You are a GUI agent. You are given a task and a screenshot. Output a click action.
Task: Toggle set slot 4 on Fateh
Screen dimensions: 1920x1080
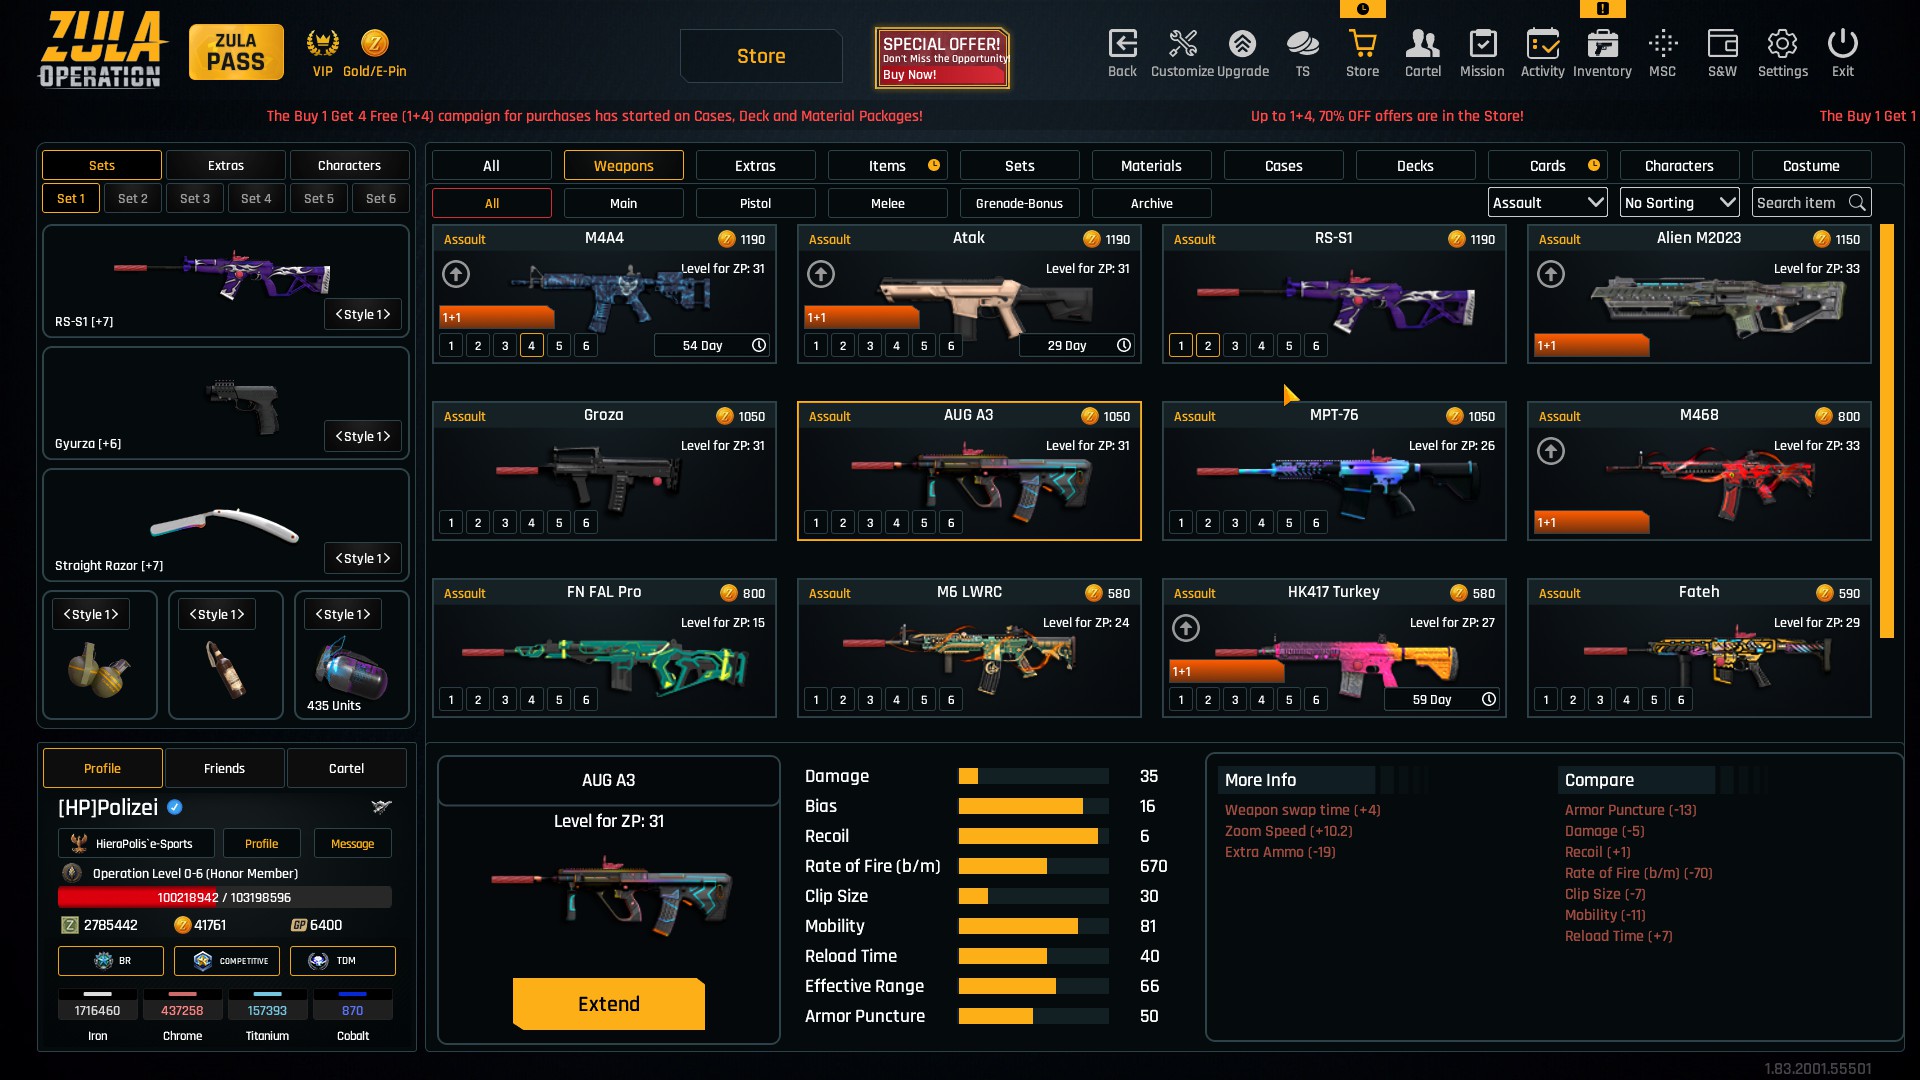pyautogui.click(x=1627, y=700)
